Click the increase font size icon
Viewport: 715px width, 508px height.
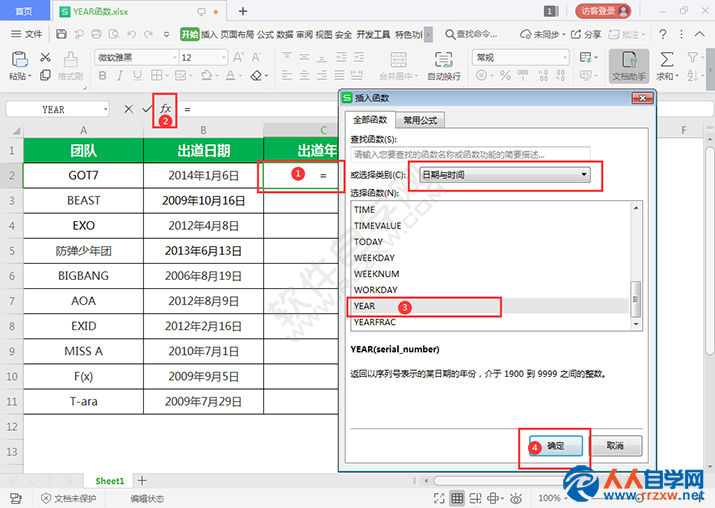coord(238,57)
